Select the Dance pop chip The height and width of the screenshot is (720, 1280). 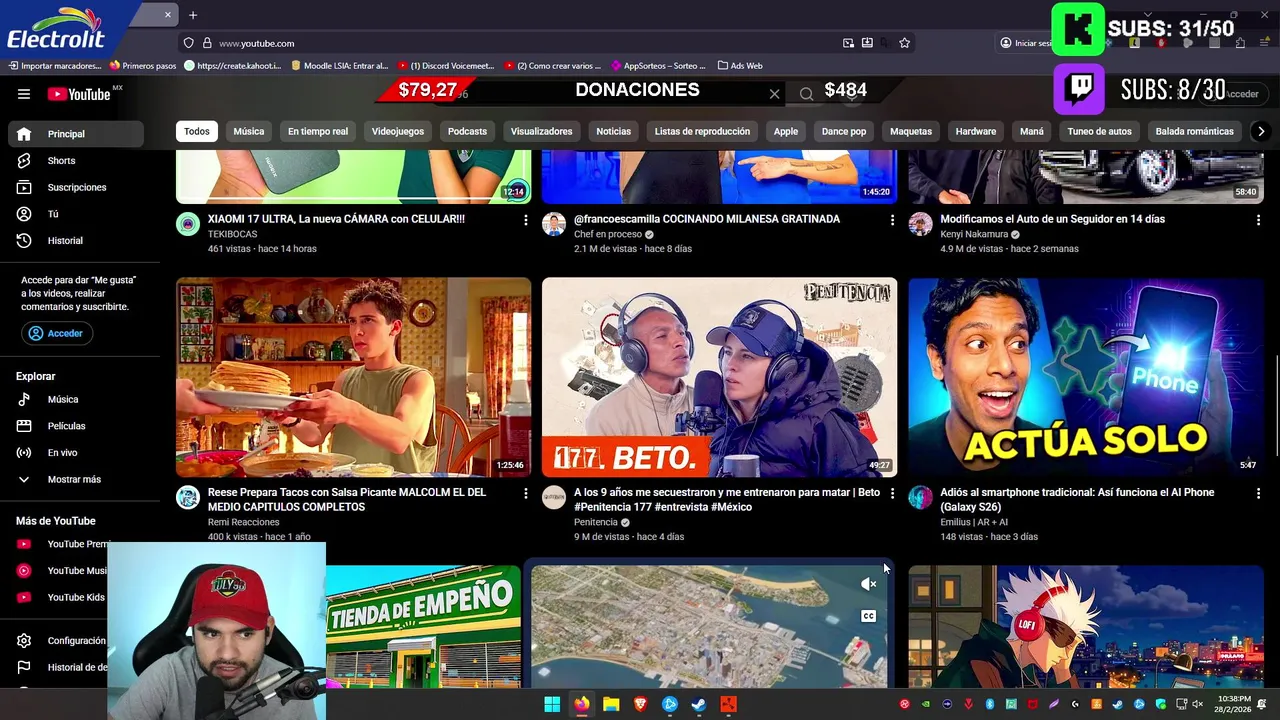[x=844, y=131]
